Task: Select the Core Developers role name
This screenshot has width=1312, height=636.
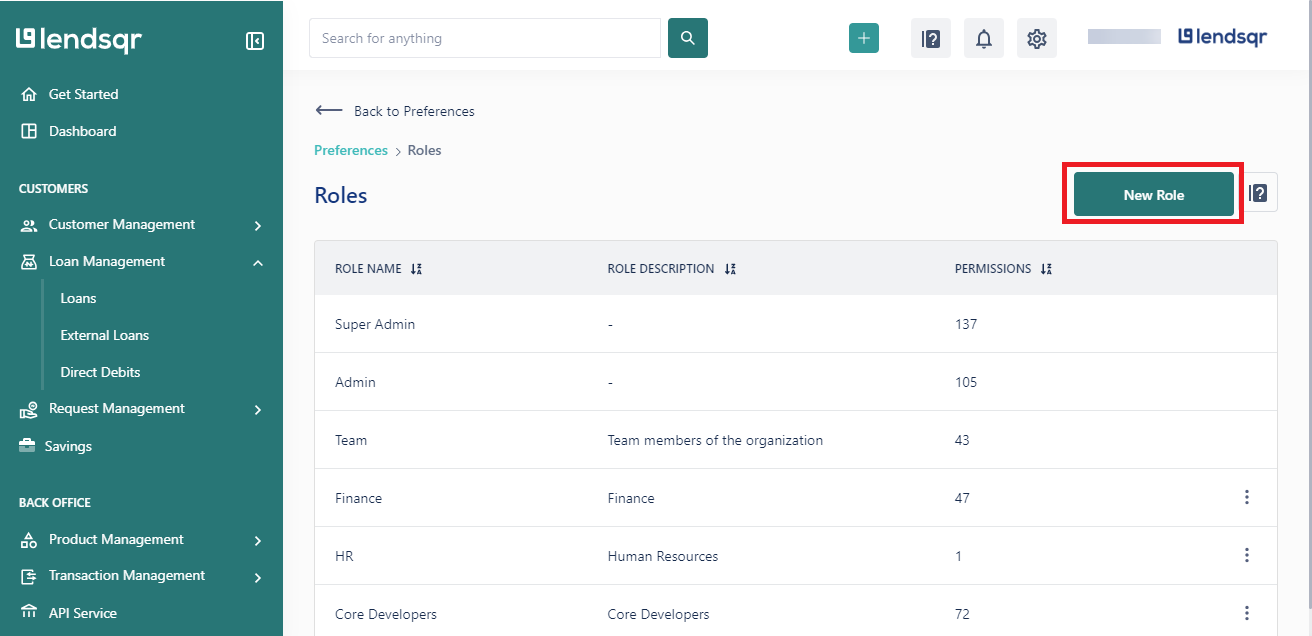Action: [386, 614]
